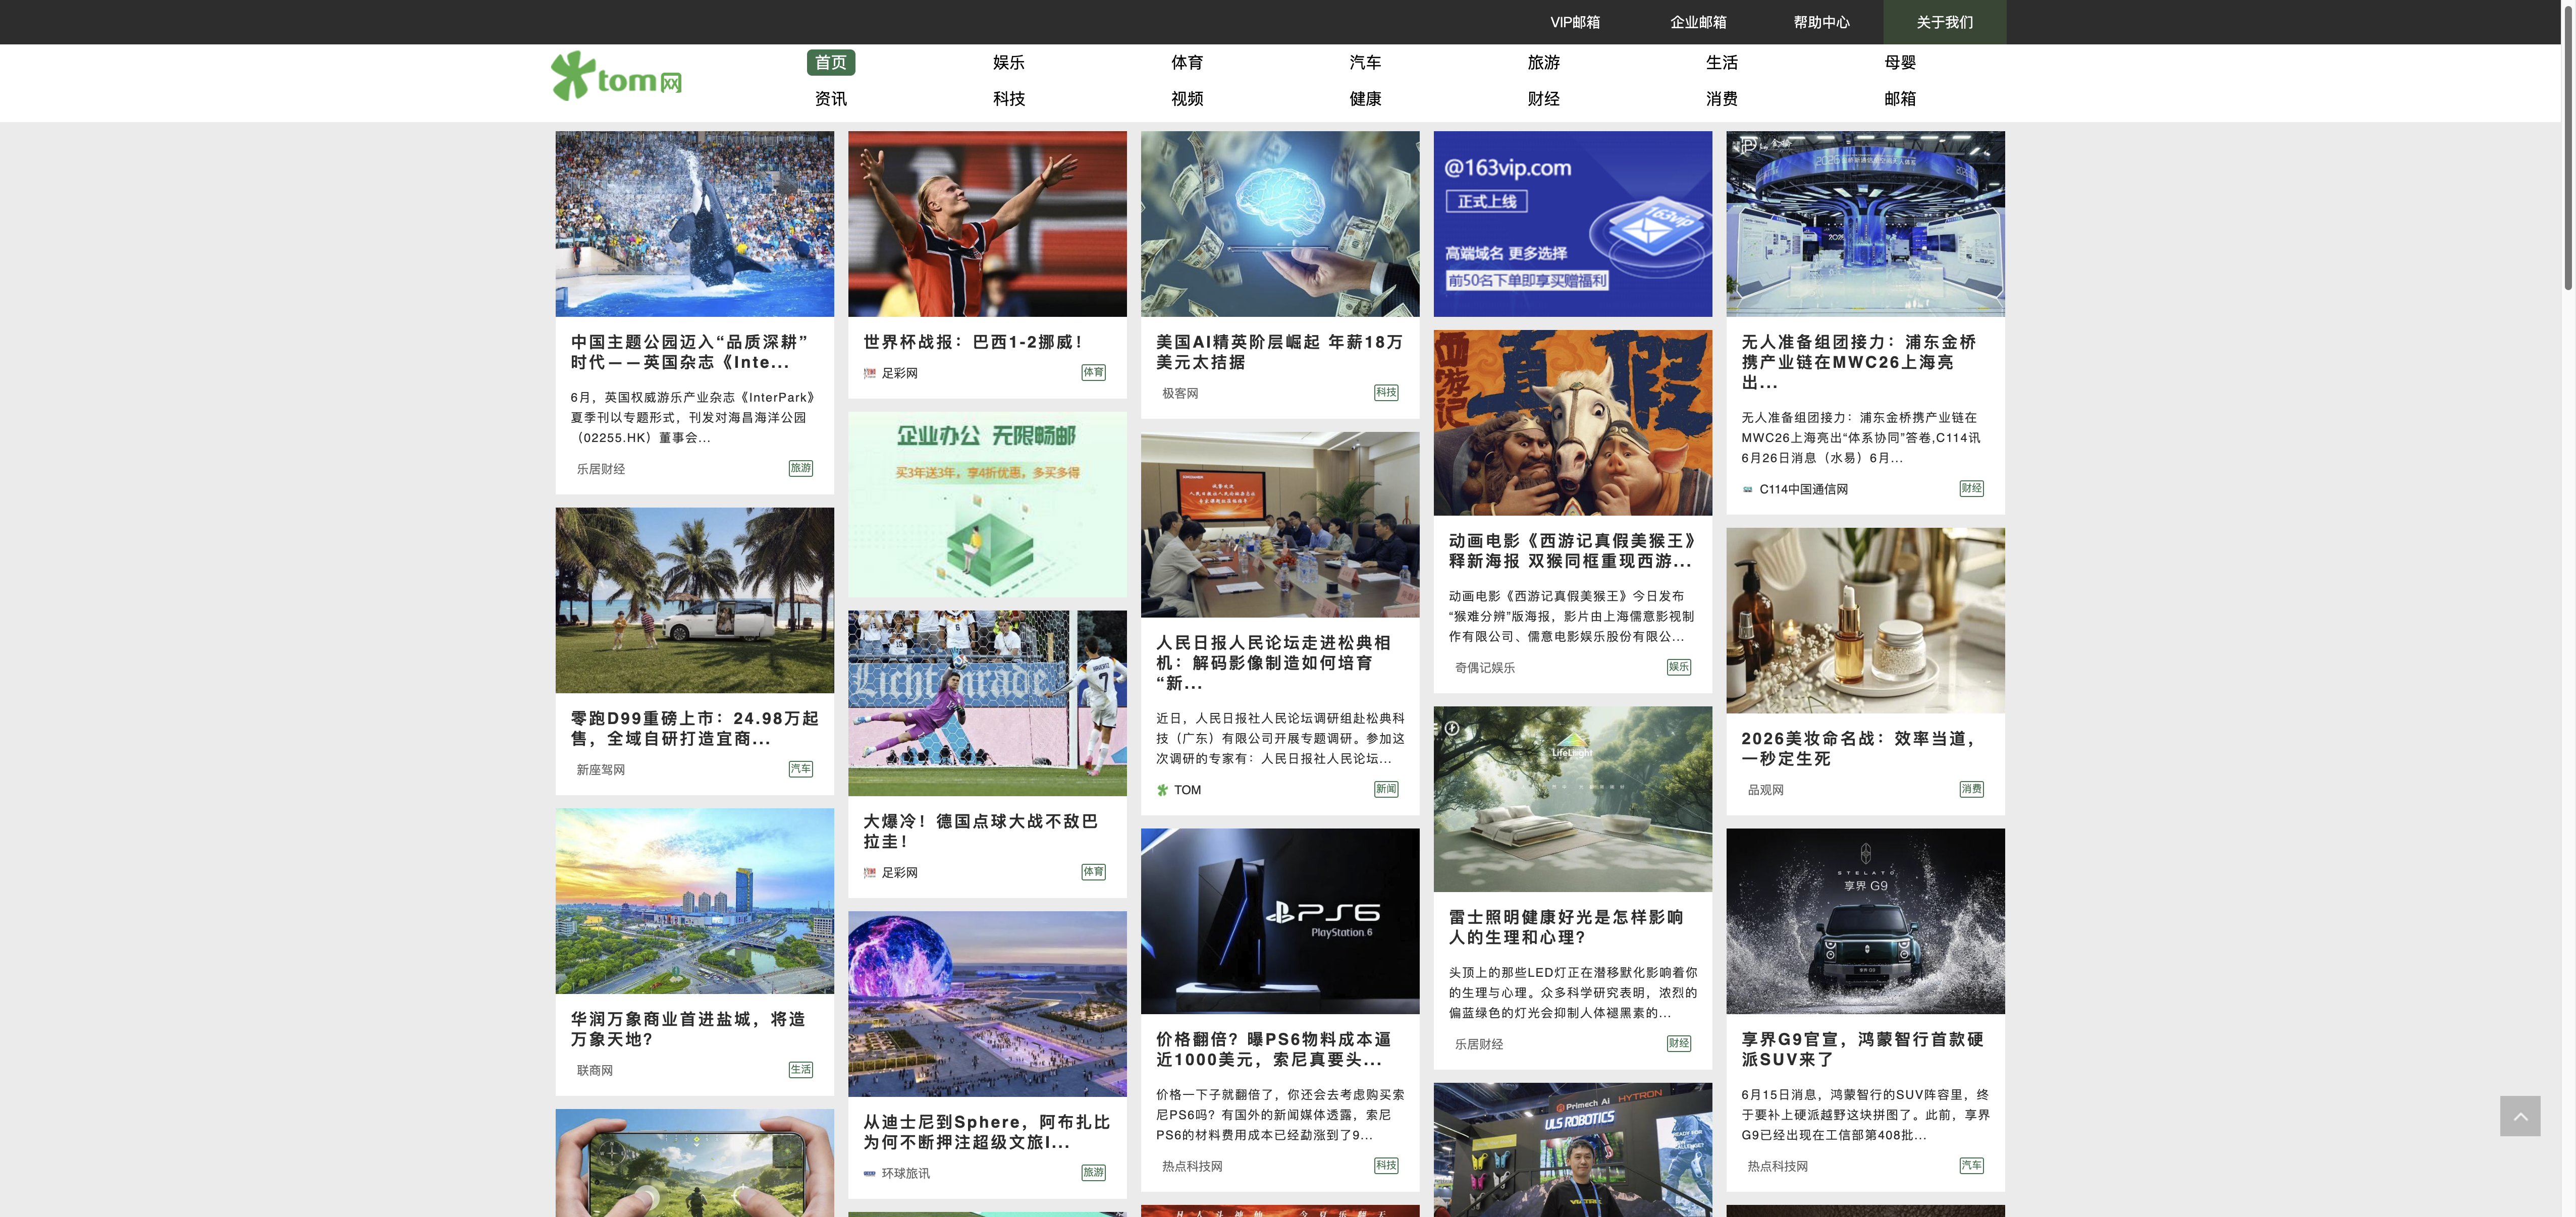Open the white van beach thumbnail
Screen dimensions: 2576x1217
(694, 600)
